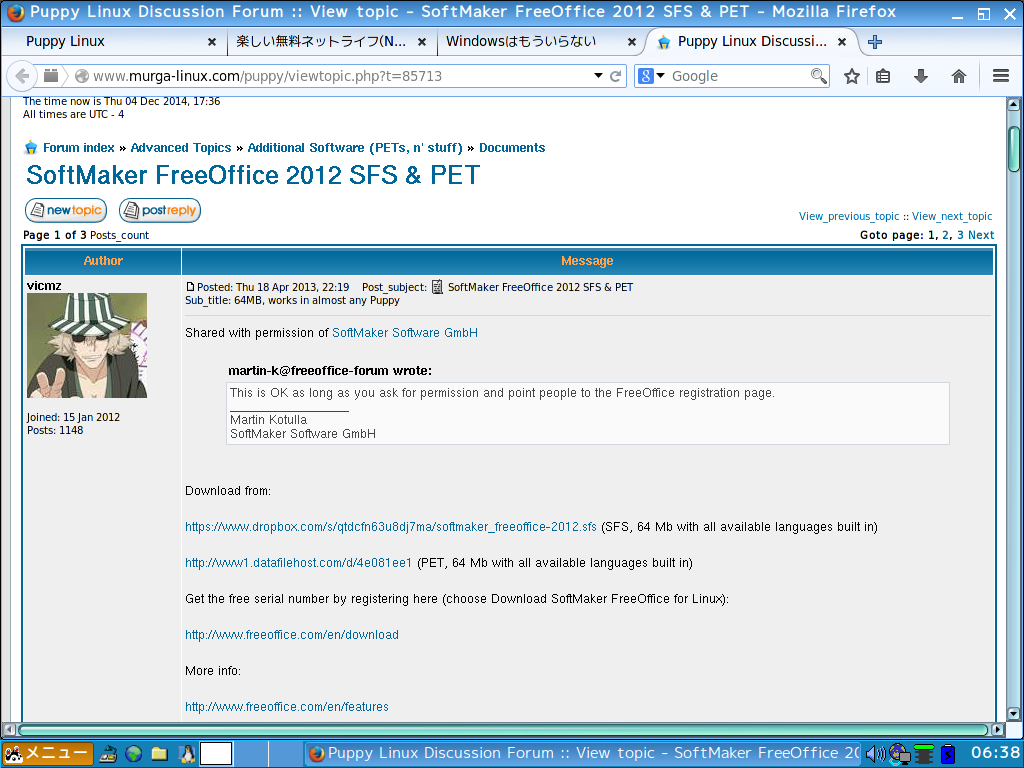1024x768 pixels.
Task: Click the back navigation arrow
Action: pos(22,76)
